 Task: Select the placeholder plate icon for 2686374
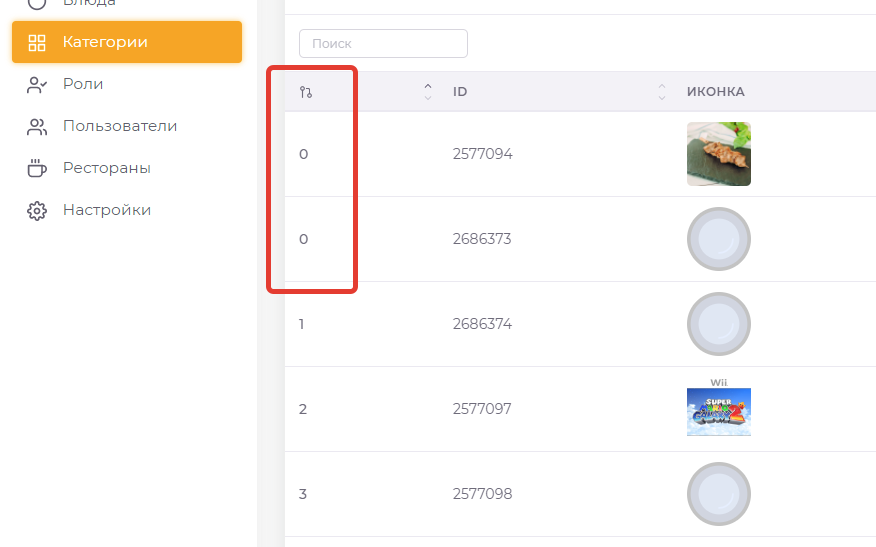pyautogui.click(x=719, y=324)
